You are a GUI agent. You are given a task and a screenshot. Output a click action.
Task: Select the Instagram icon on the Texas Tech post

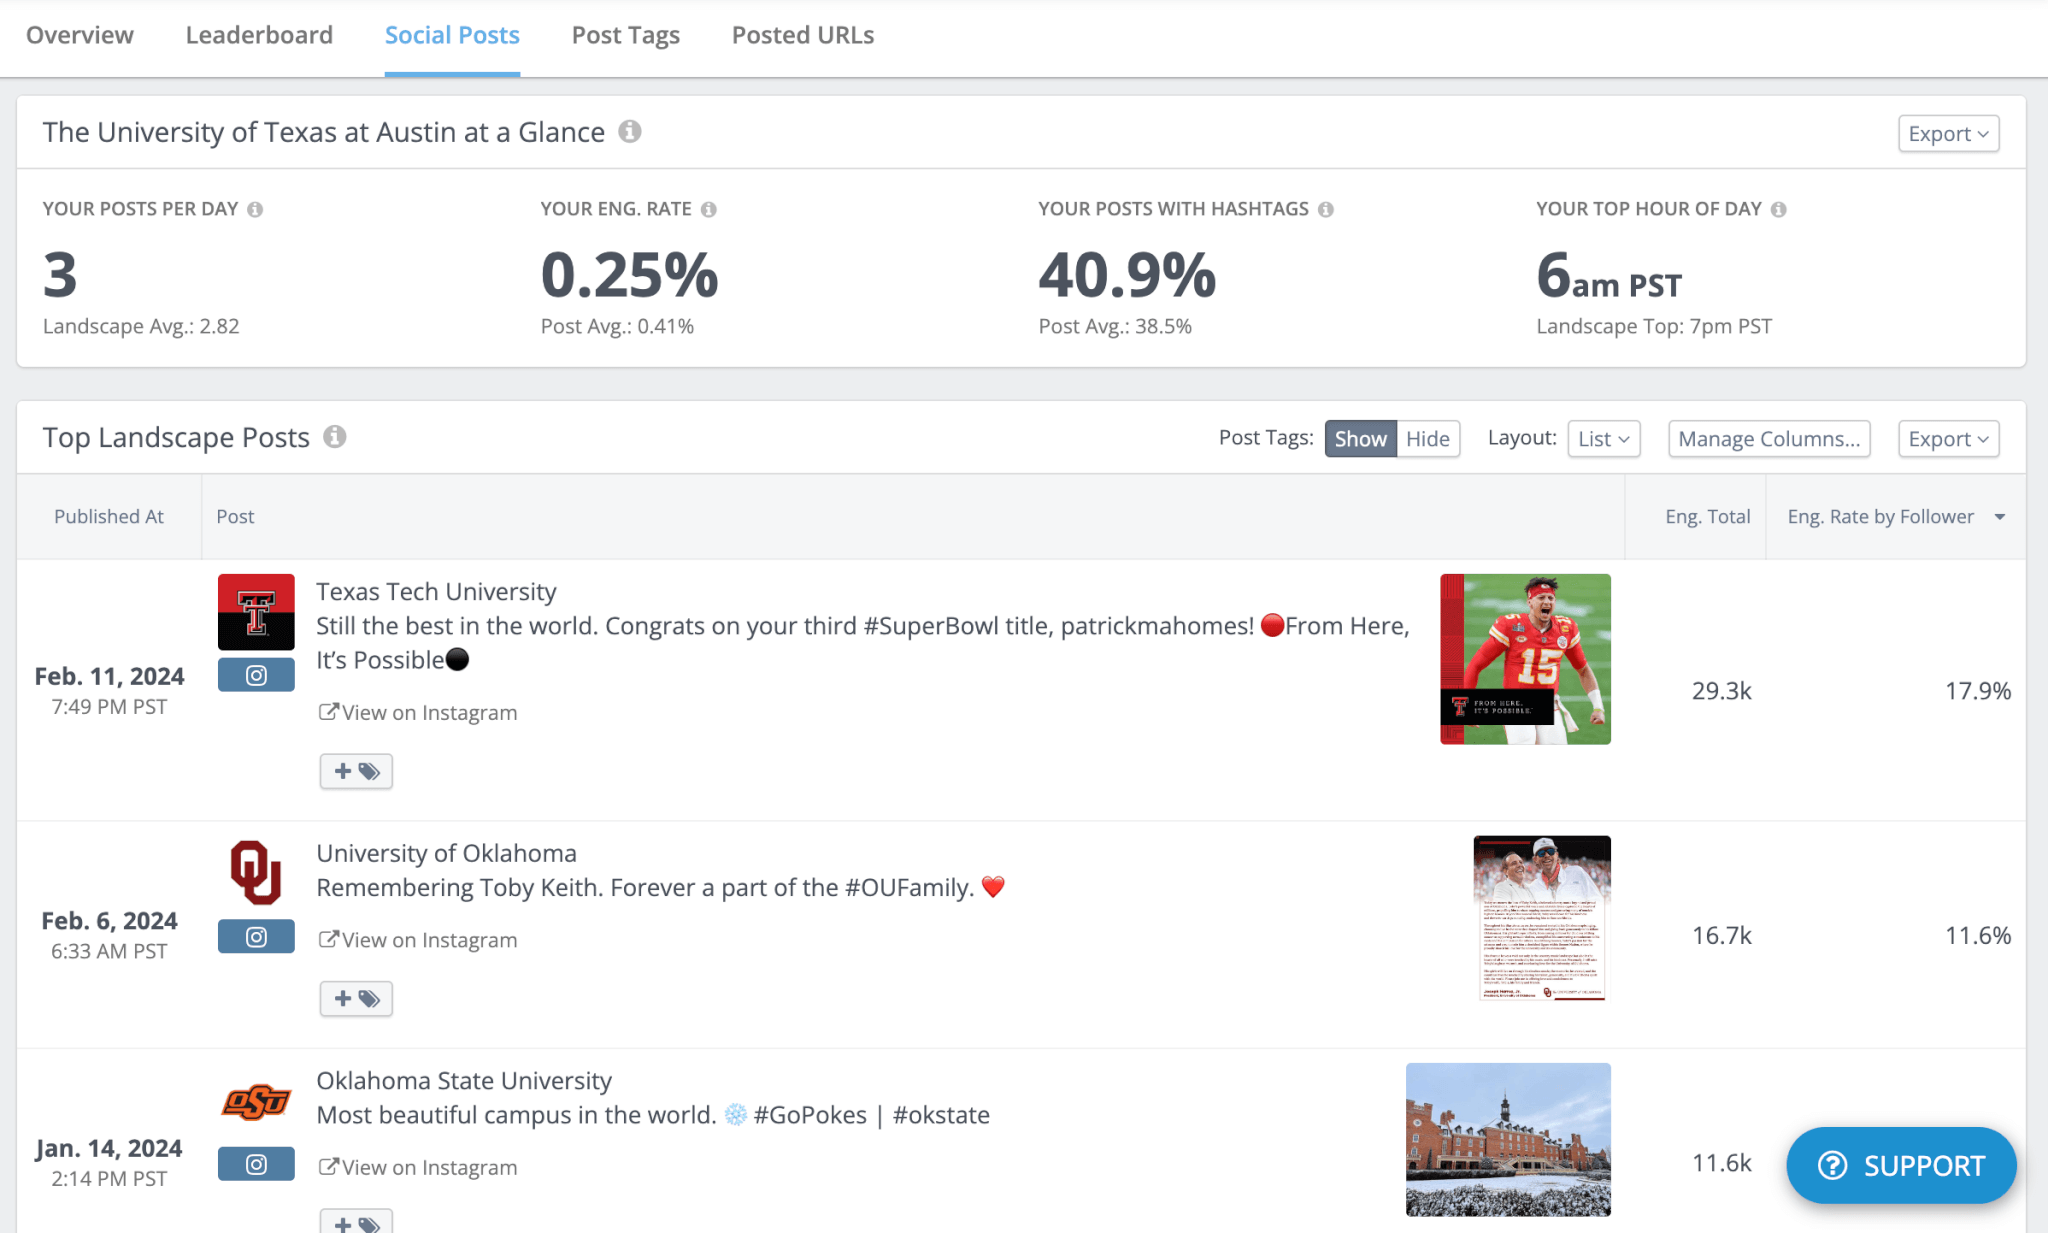coord(256,674)
